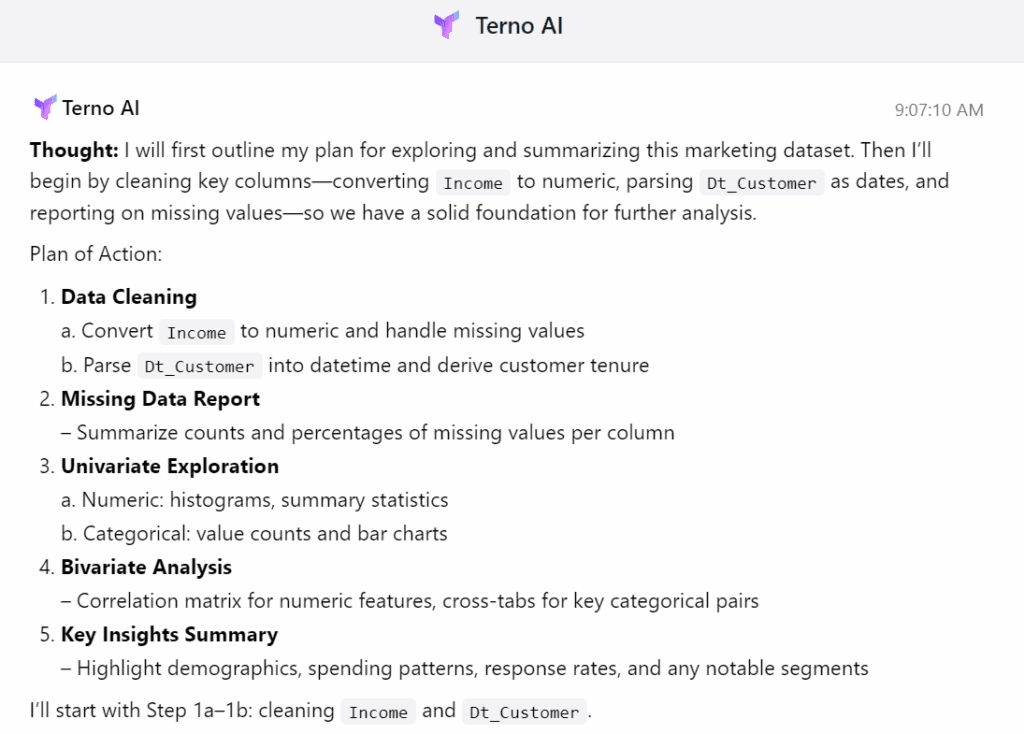Select the Key Insights Summary heading
Image resolution: width=1024 pixels, height=734 pixels.
point(169,635)
